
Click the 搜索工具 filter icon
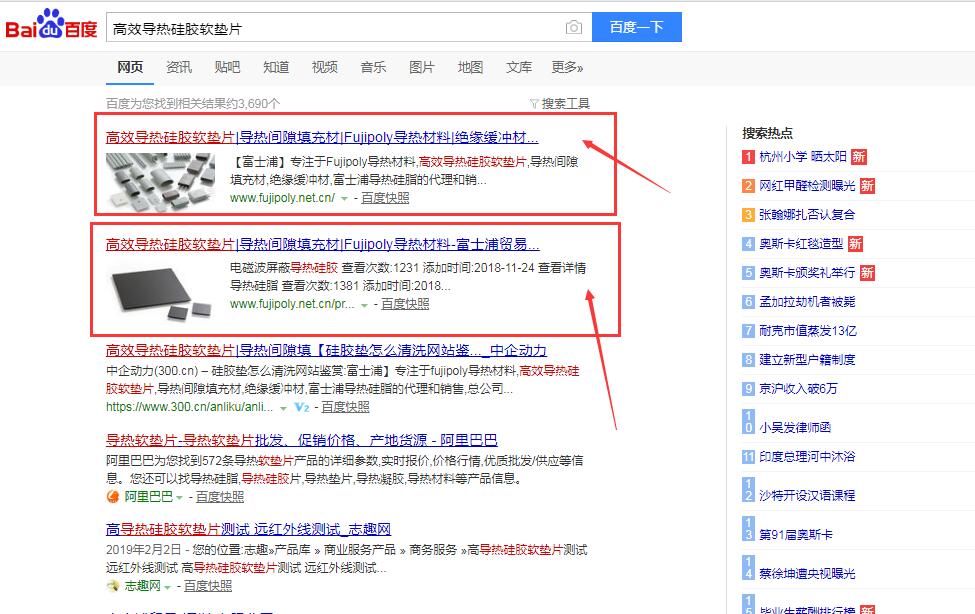(x=535, y=103)
